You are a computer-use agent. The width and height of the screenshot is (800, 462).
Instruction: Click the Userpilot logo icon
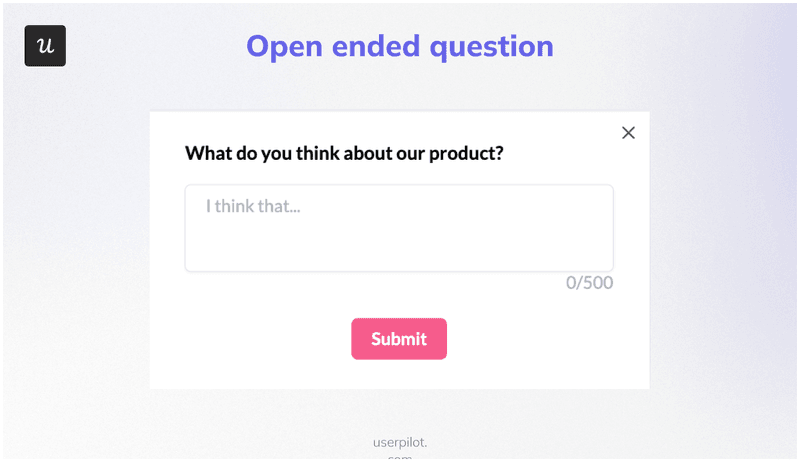pyautogui.click(x=45, y=46)
